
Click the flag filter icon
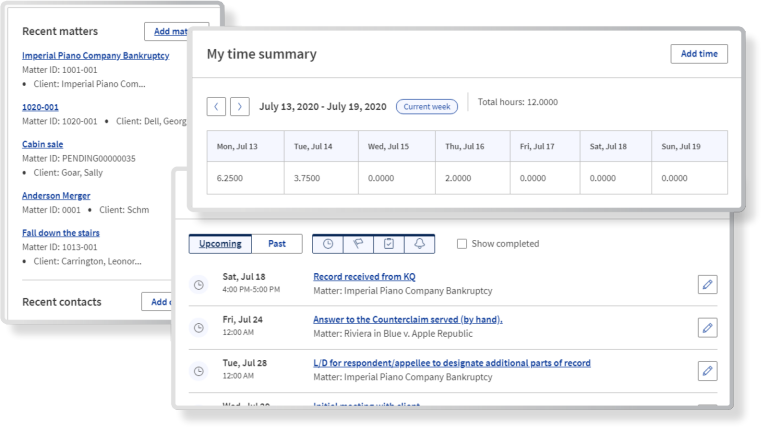[357, 244]
